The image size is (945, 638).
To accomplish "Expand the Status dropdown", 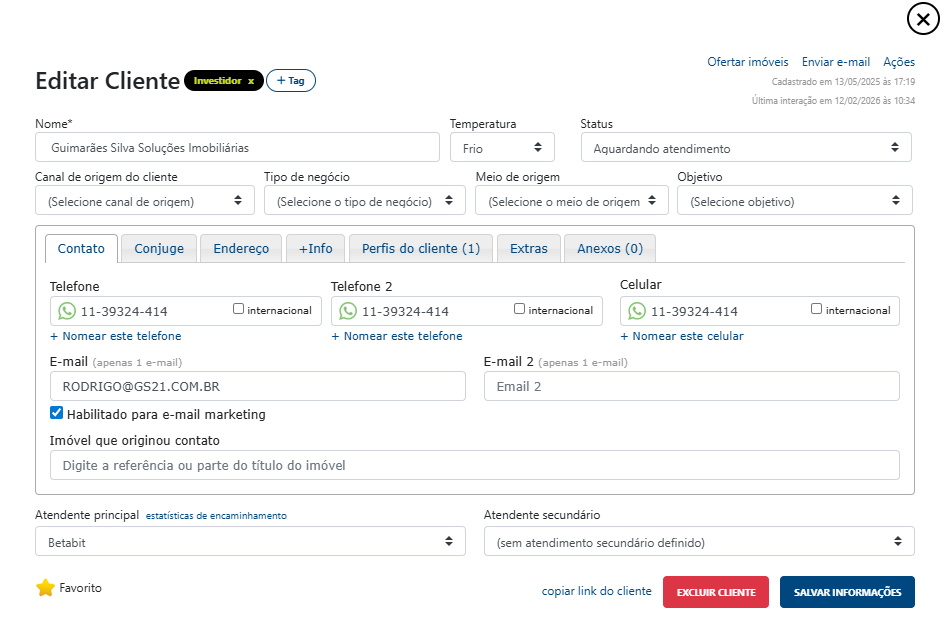I will (745, 148).
